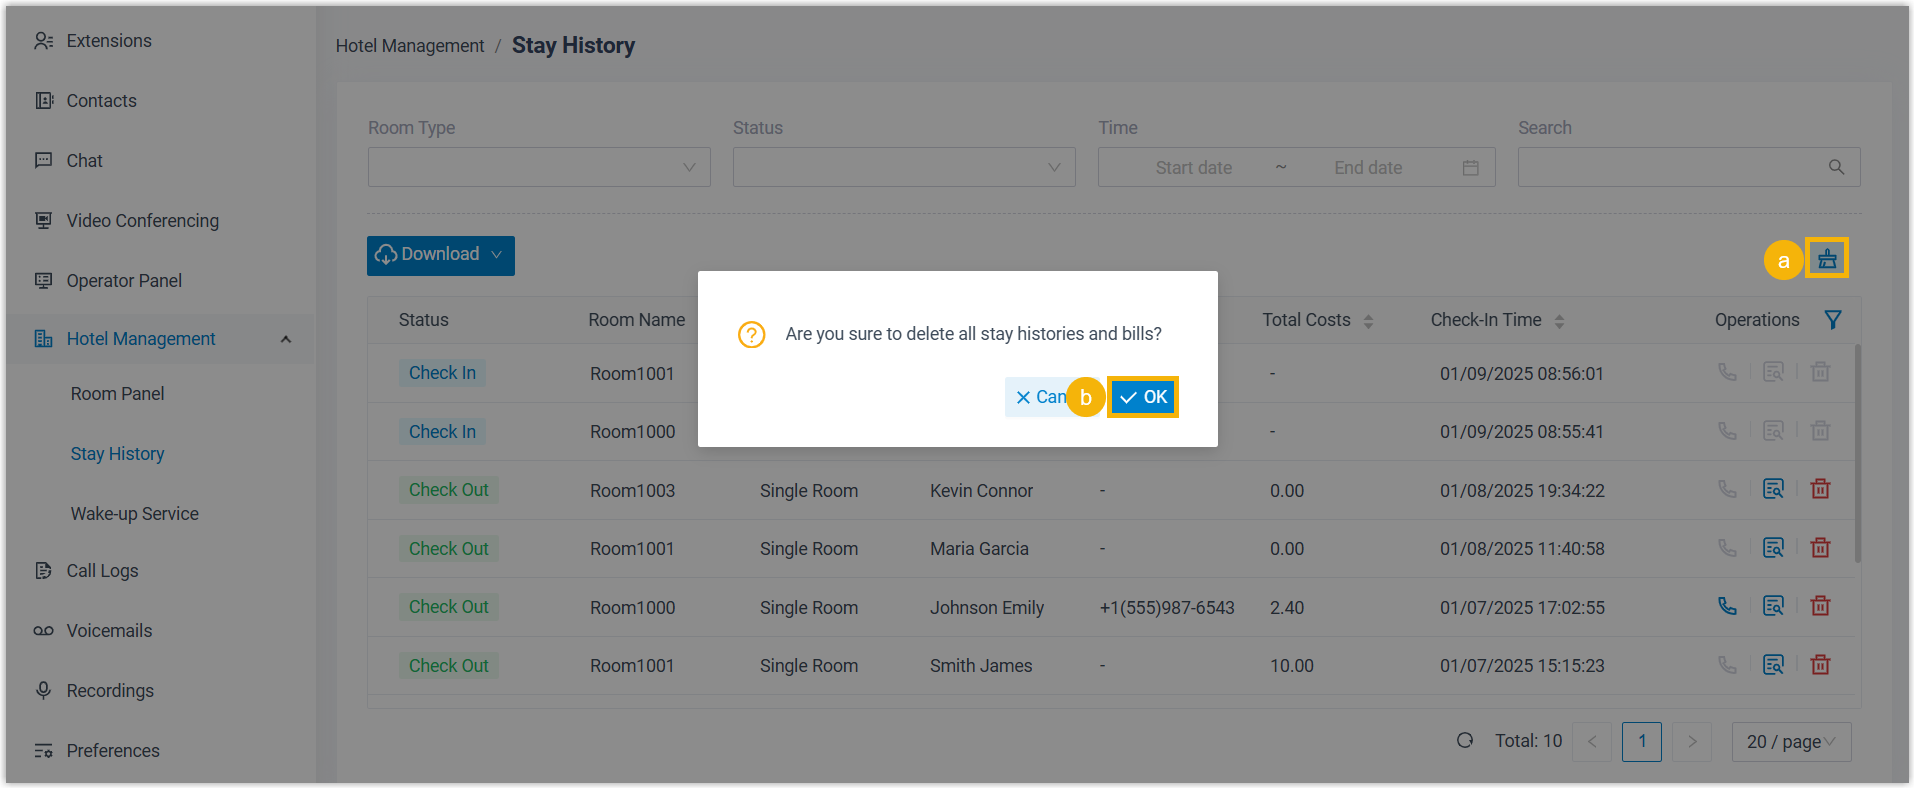Confirm deletion with the OK button

tap(1143, 397)
